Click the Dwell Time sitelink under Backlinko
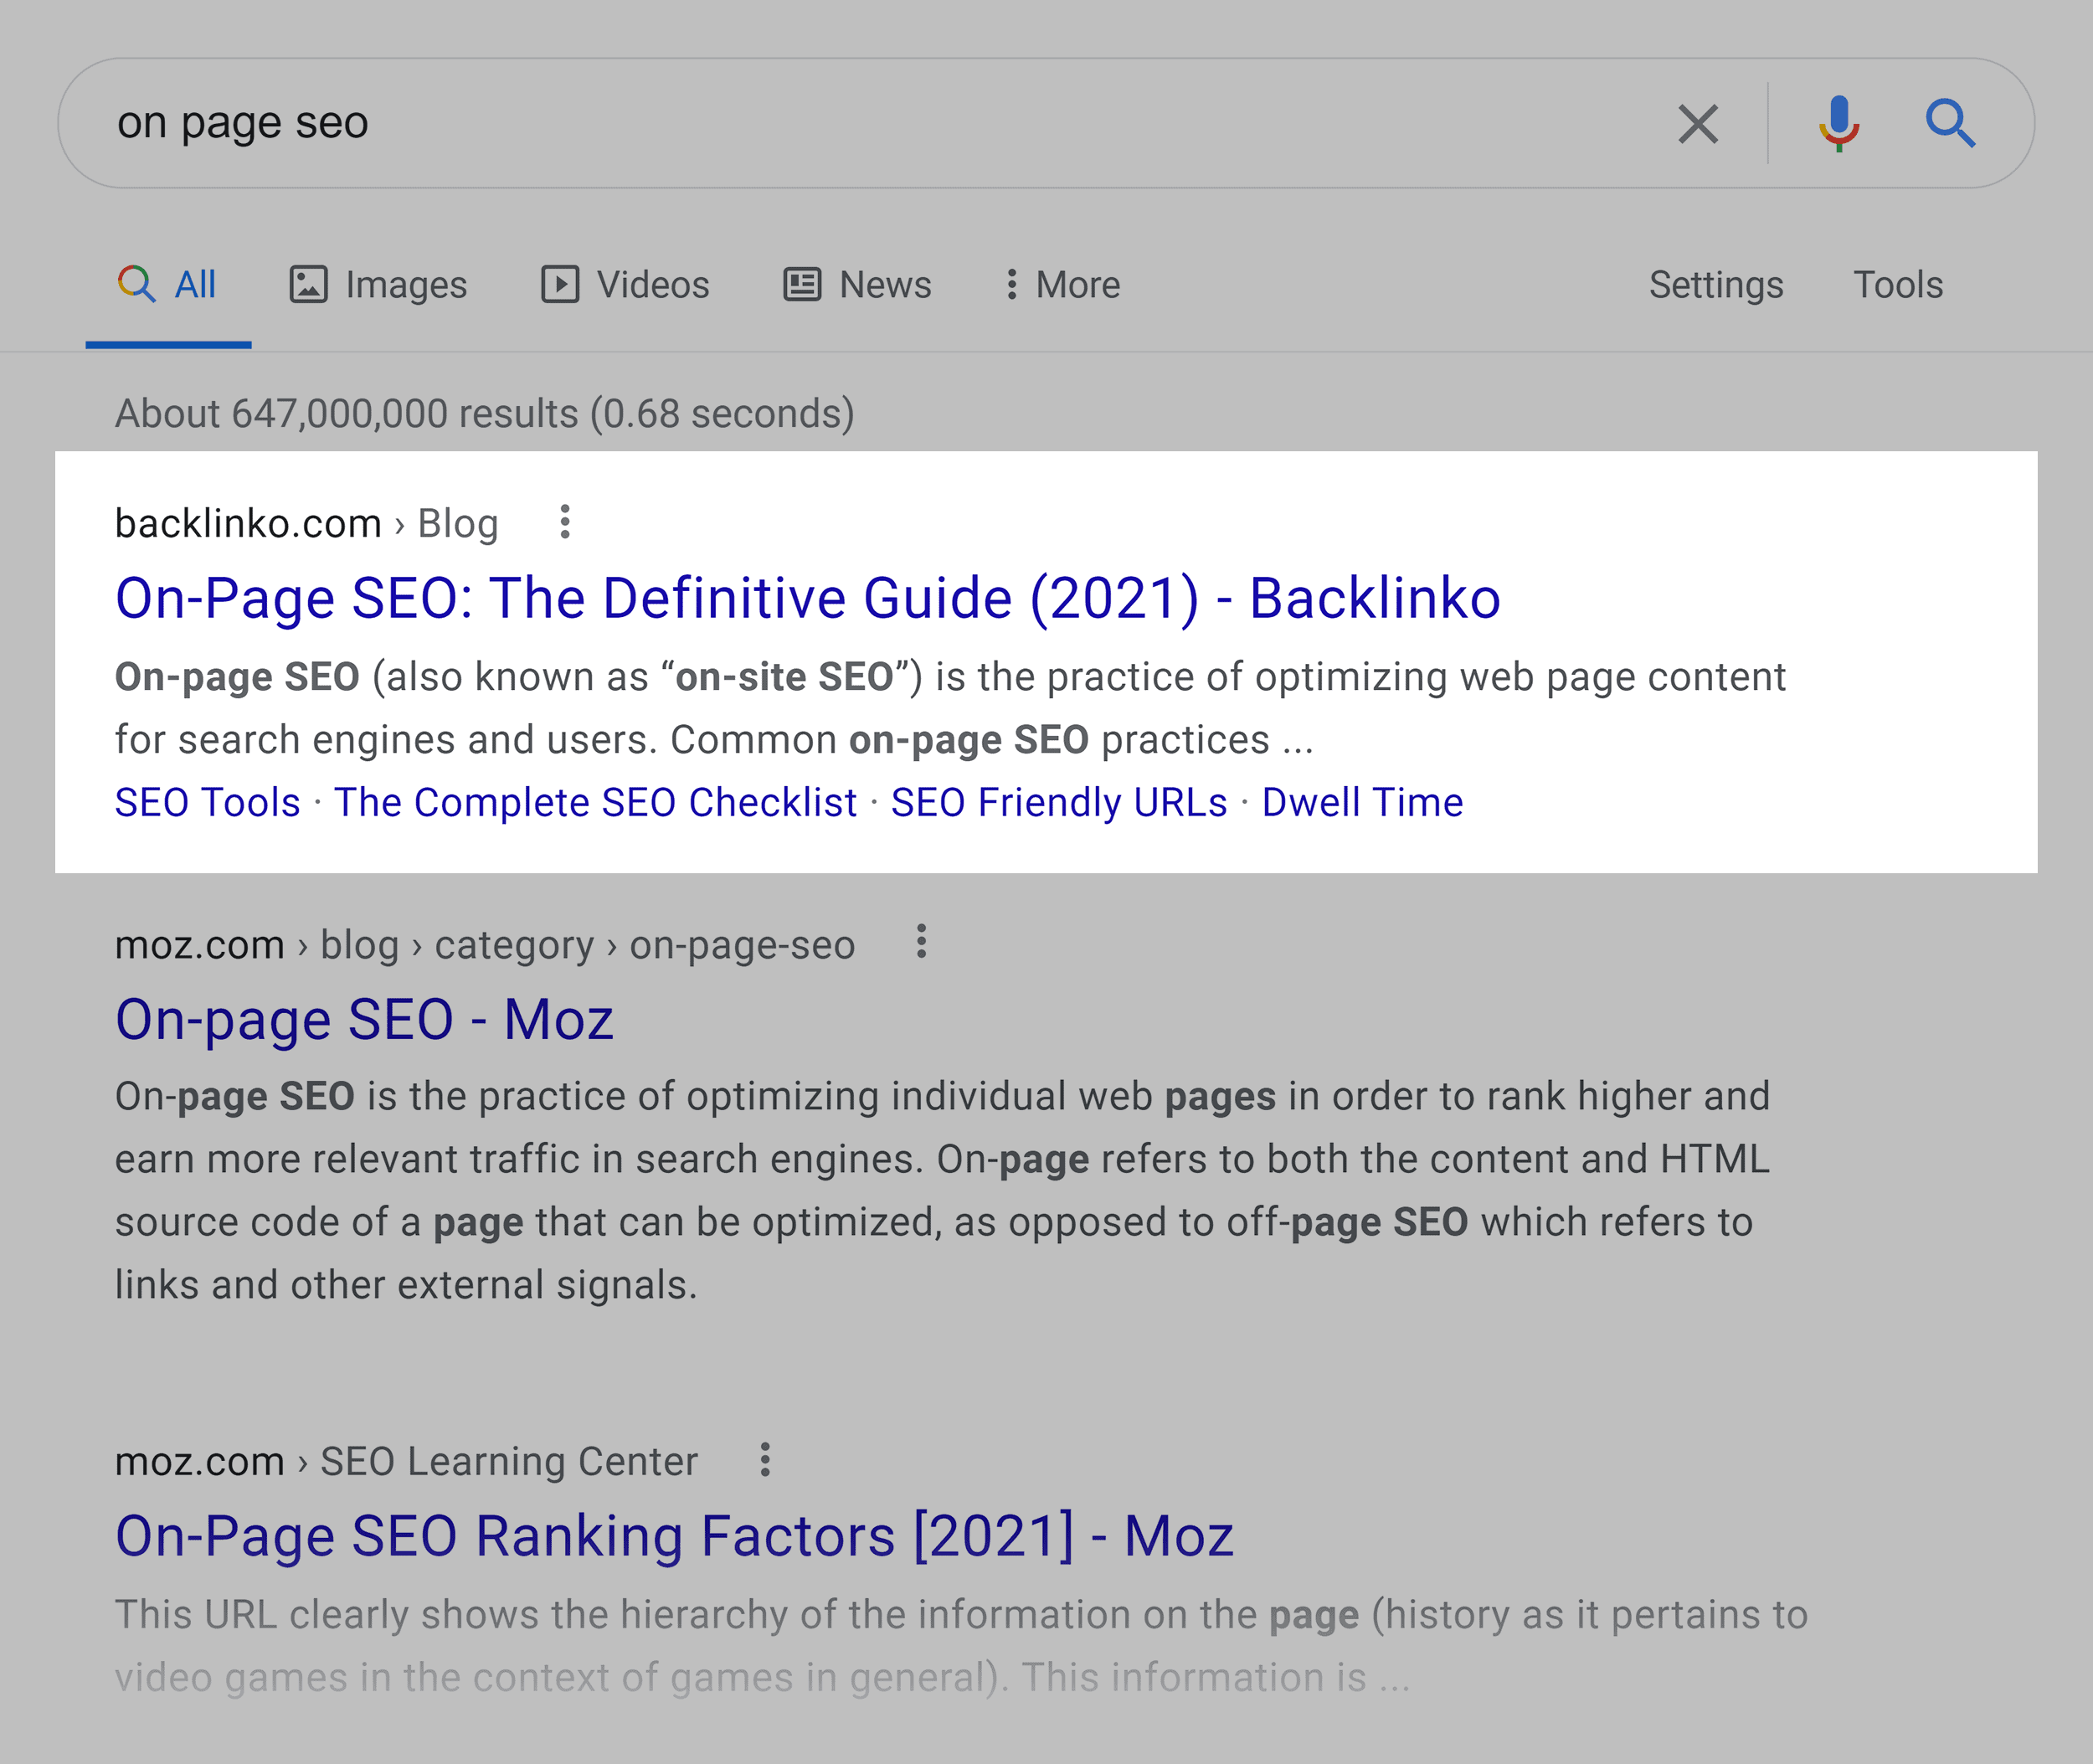2093x1764 pixels. 1361,803
